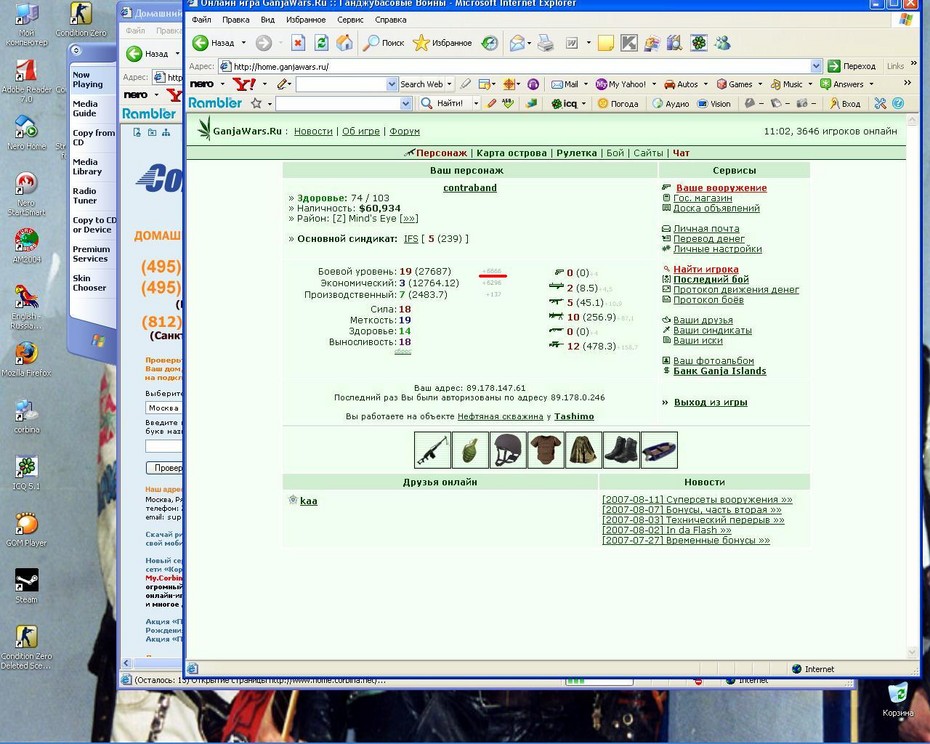Image resolution: width=930 pixels, height=744 pixels.
Task: Open the Найти! button dropdown arrow
Action: point(476,103)
